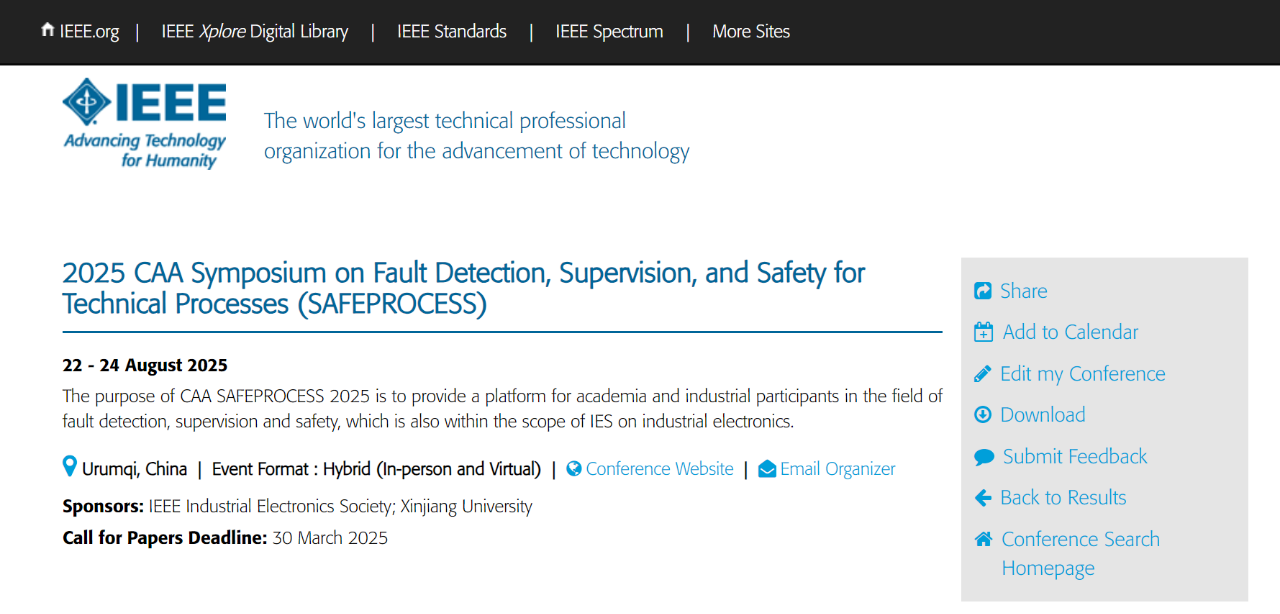The width and height of the screenshot is (1280, 614).
Task: Click the envelope icon beside Email Organizer
Action: click(767, 469)
